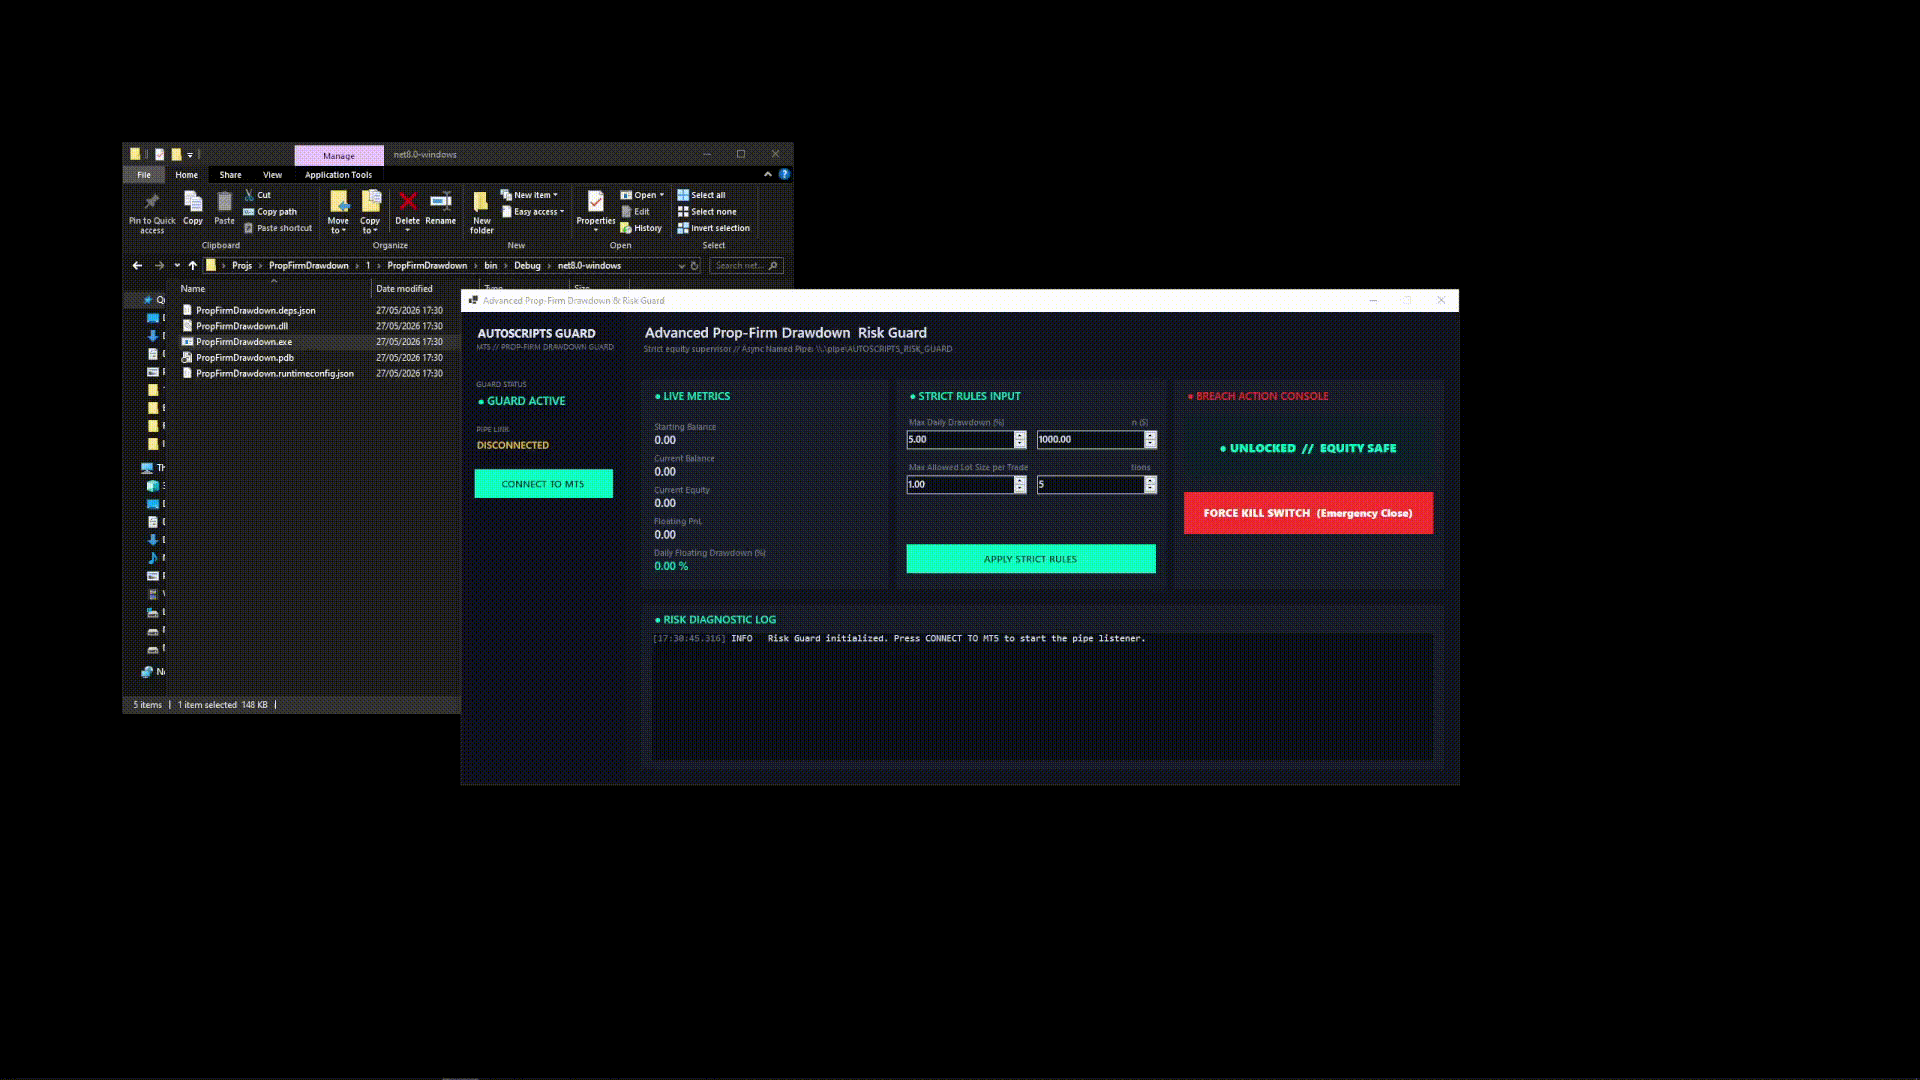Click the Up one level arrow in Explorer
The height and width of the screenshot is (1080, 1920).
(193, 266)
